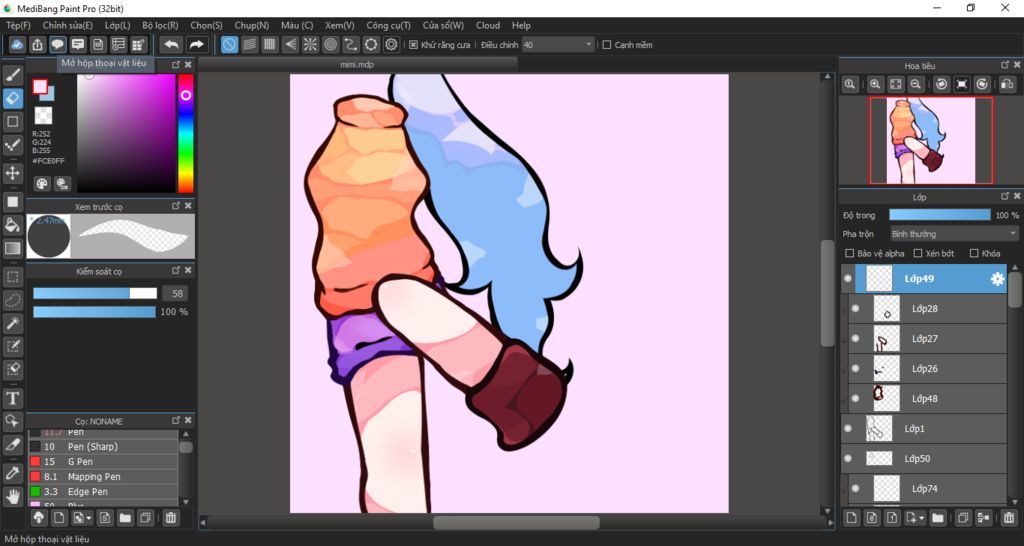Viewport: 1024px width, 546px height.
Task: Open add-brush dropdown arrow in brush panel
Action: [89, 519]
